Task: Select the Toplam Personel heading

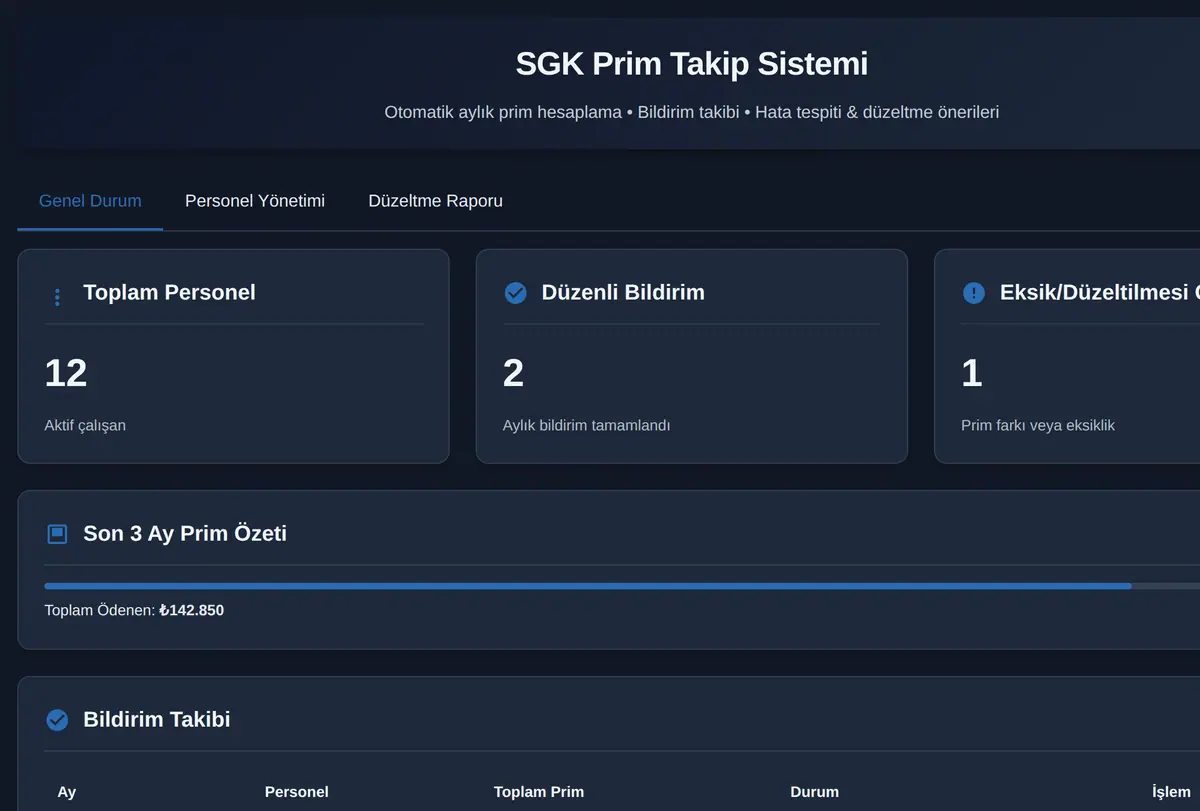Action: click(x=169, y=292)
